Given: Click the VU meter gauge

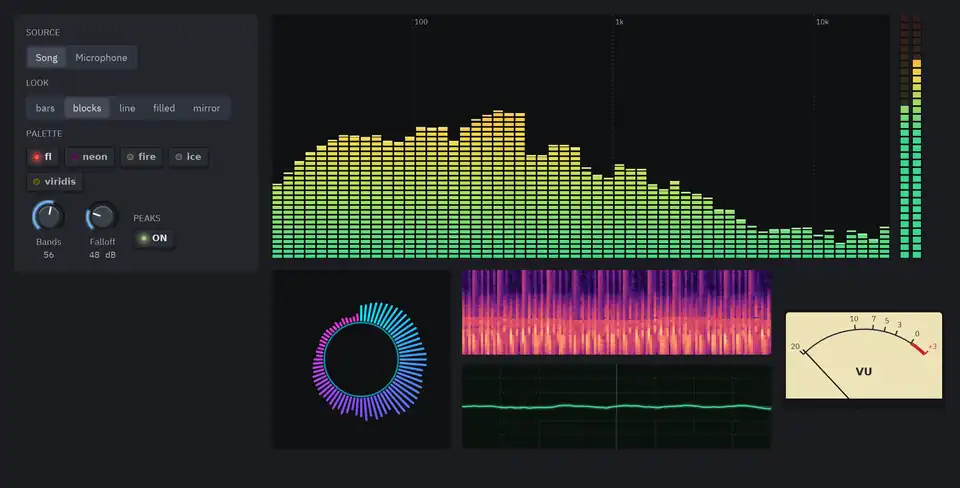Looking at the screenshot, I should [x=864, y=356].
